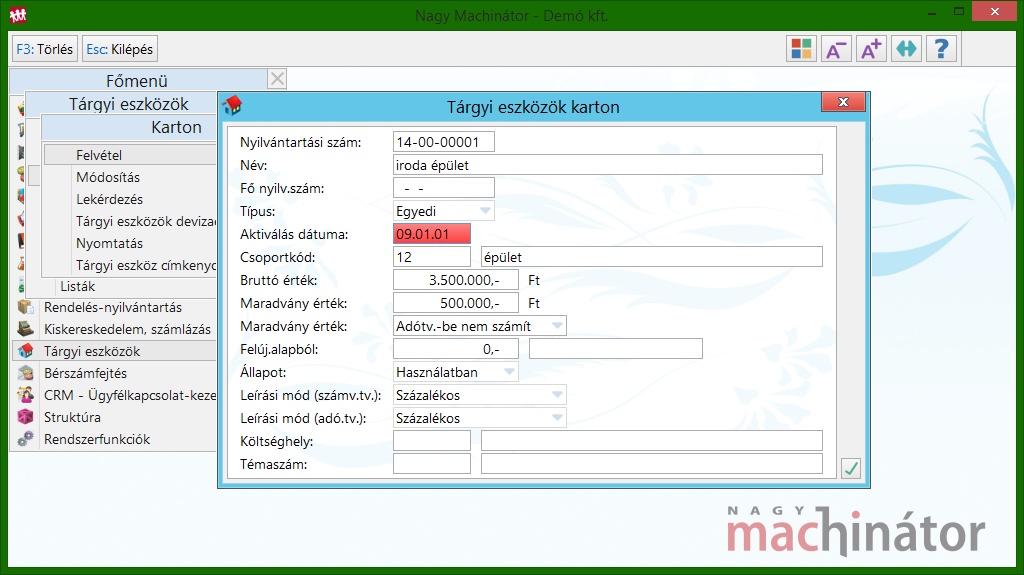Click the Név field containing iroda épület
Screen dimensions: 1024x575
pyautogui.click(x=607, y=165)
